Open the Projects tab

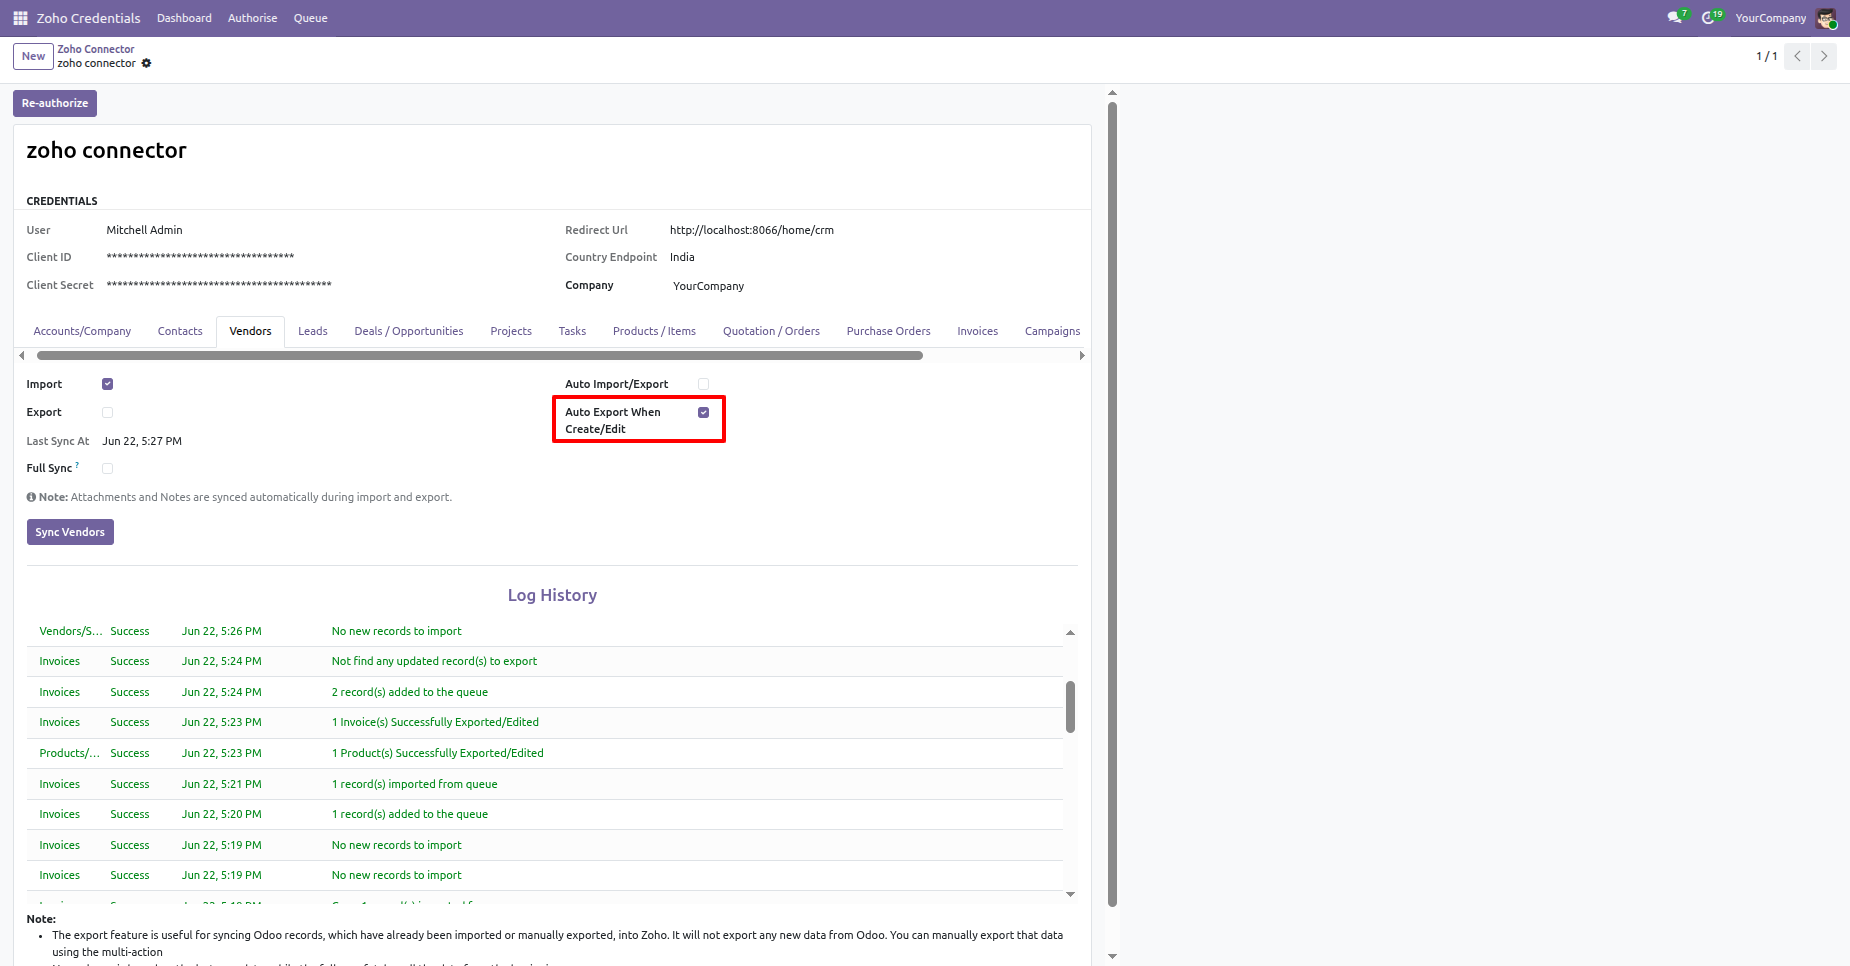tap(511, 331)
